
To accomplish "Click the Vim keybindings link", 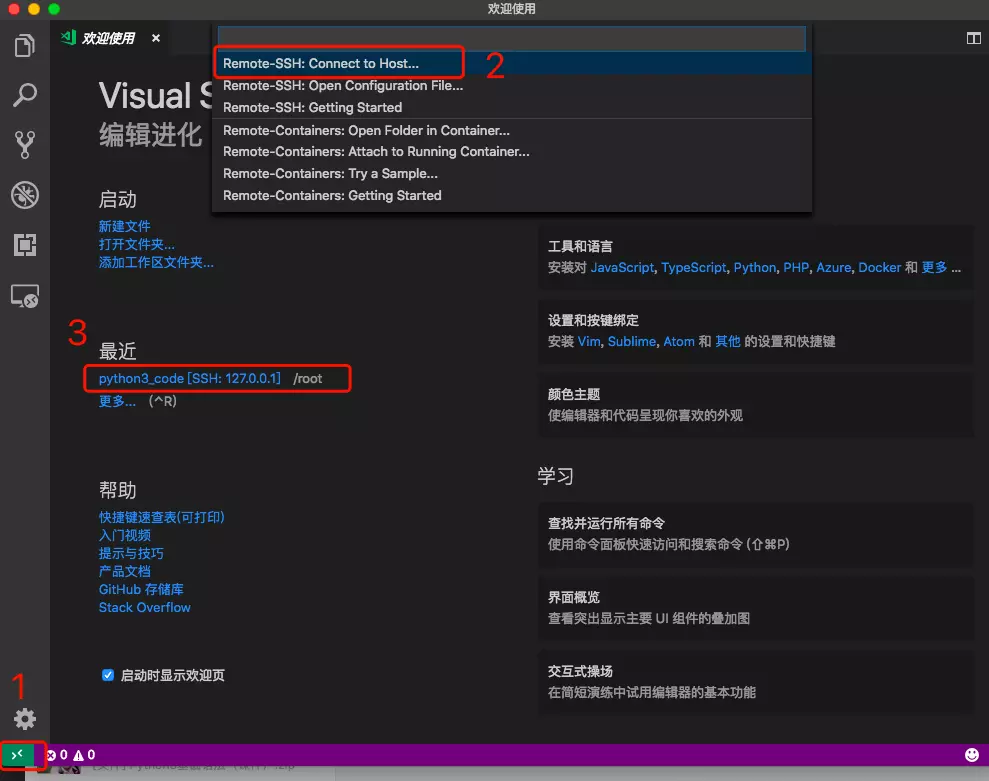I will 588,341.
